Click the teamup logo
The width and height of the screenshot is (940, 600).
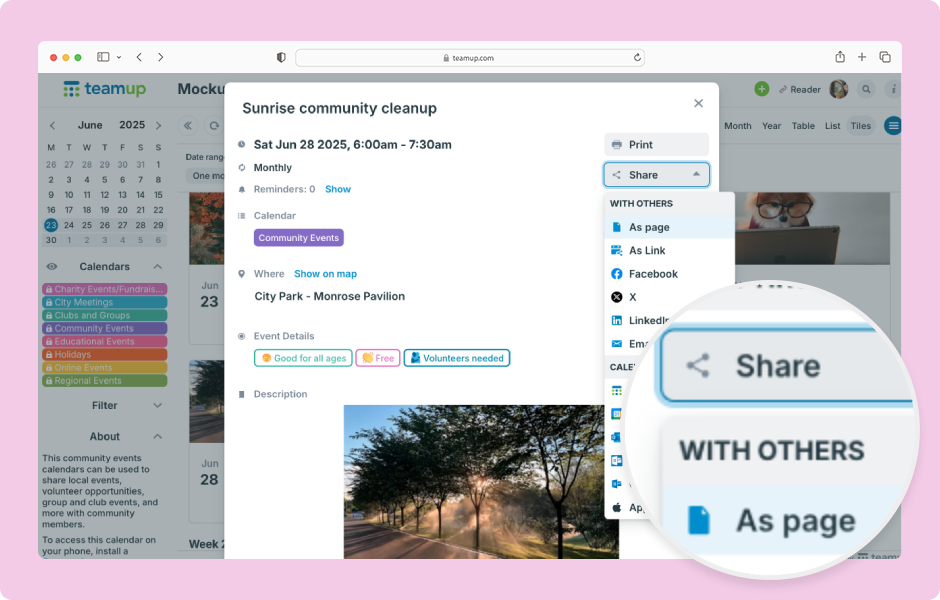[x=104, y=89]
